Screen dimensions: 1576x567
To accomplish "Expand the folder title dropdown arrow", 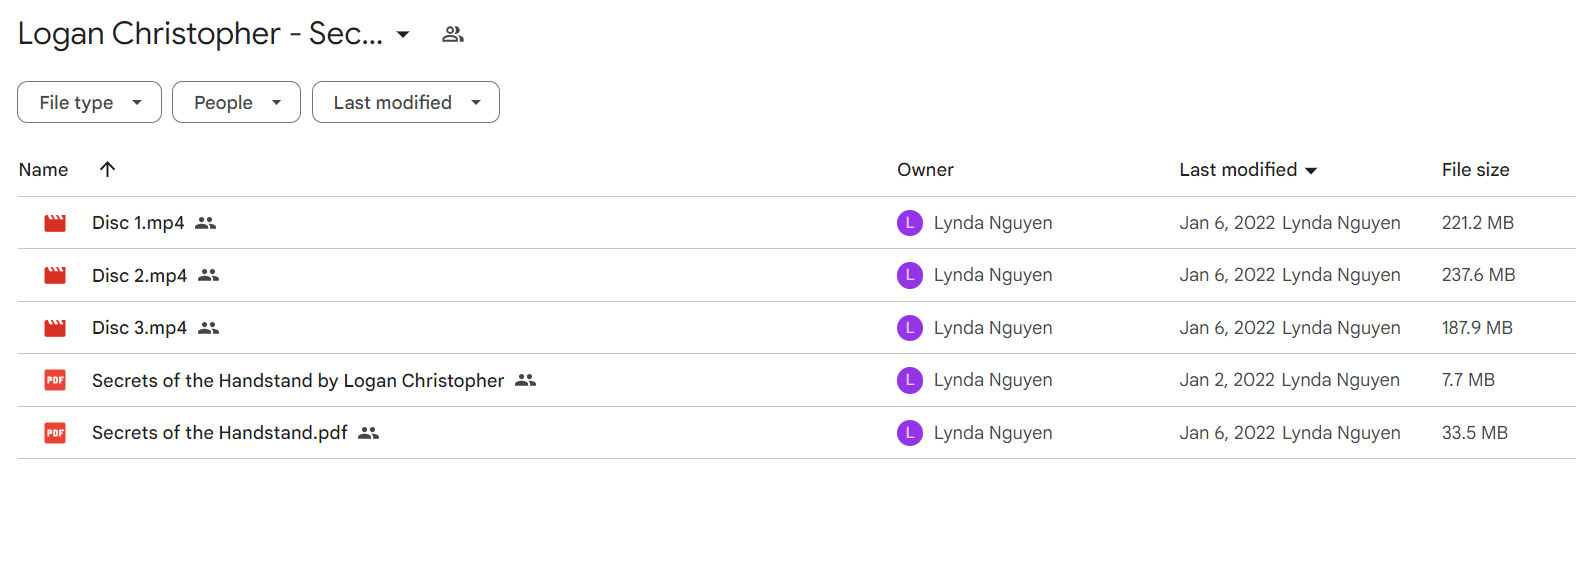I will click(403, 34).
